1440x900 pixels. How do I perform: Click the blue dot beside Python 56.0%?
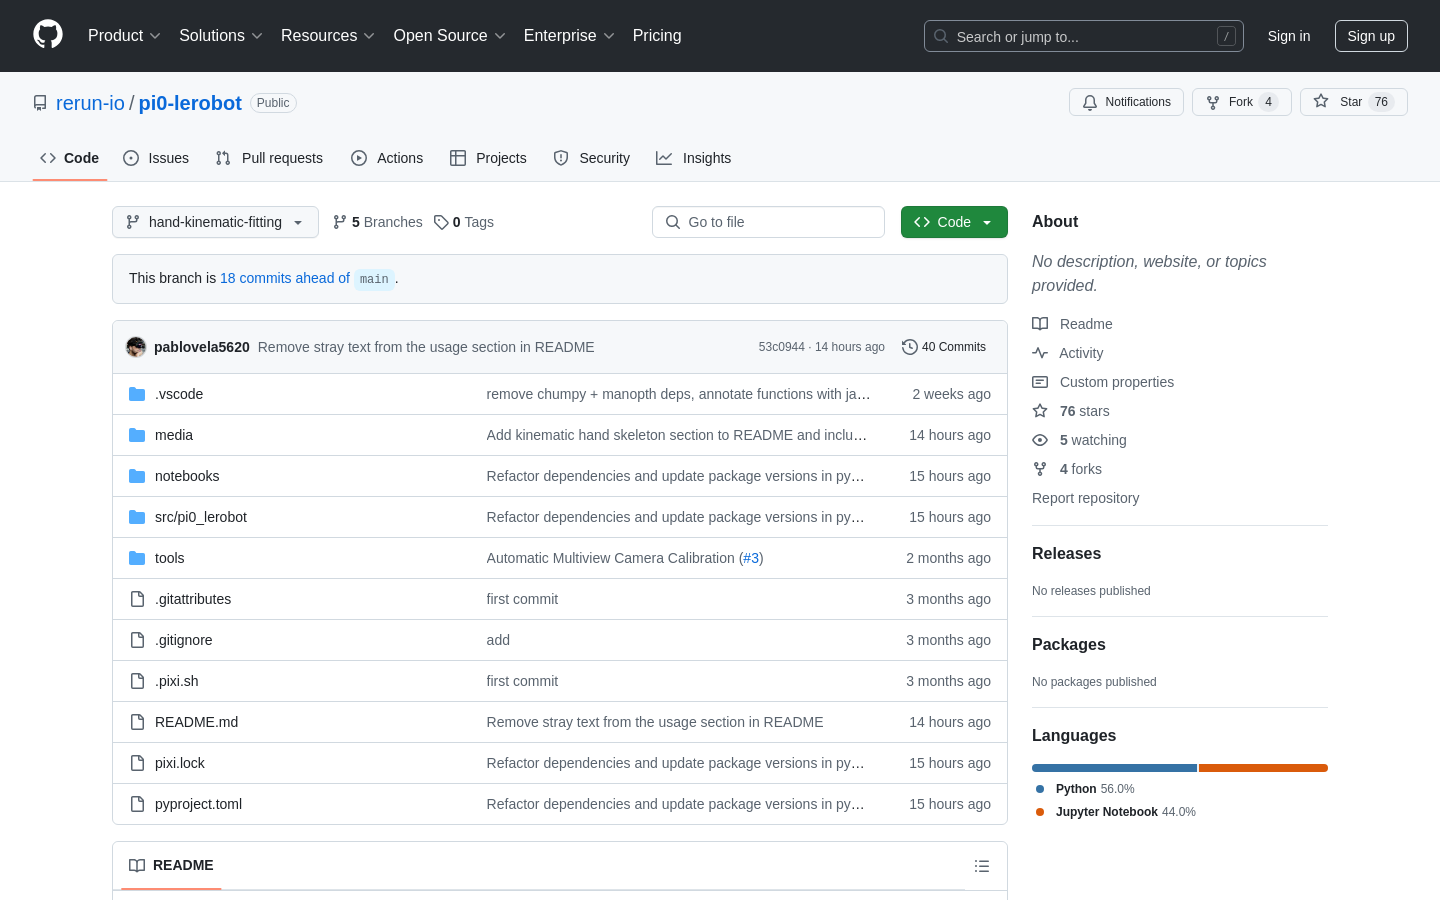[x=1040, y=789]
